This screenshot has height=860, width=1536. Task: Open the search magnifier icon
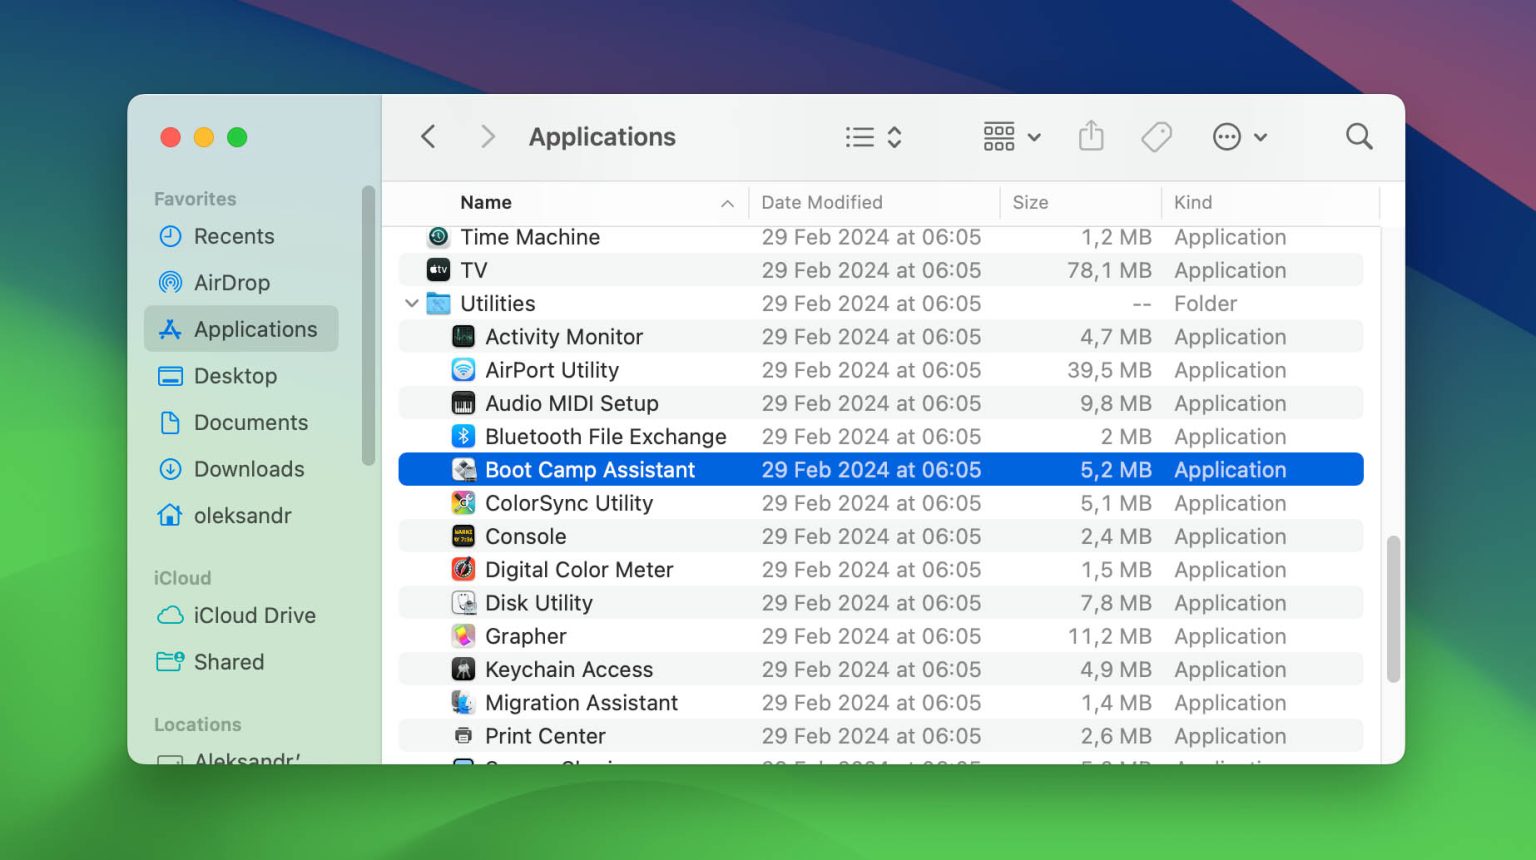click(1358, 136)
